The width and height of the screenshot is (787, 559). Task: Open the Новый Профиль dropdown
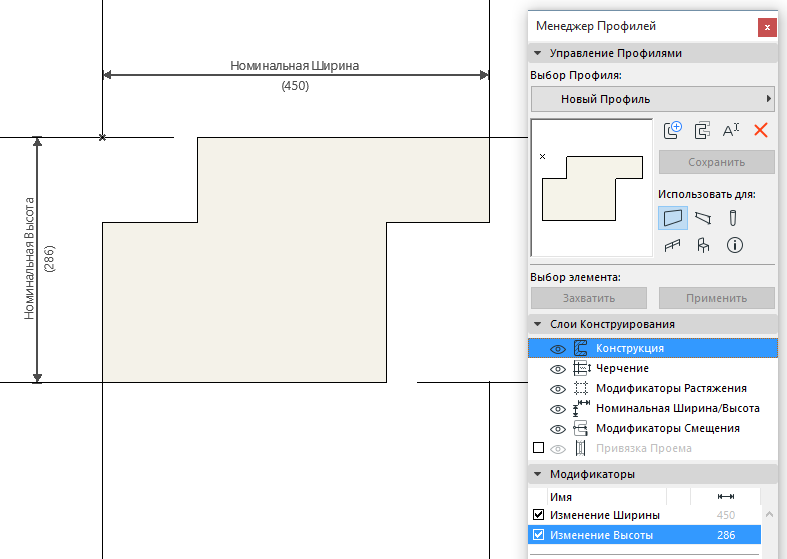[x=652, y=99]
